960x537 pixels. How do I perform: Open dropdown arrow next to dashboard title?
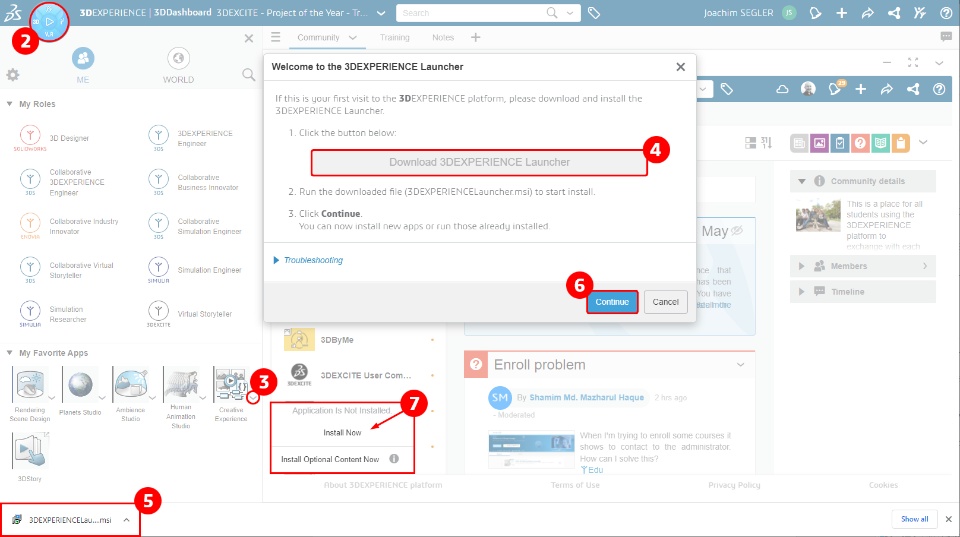pos(381,13)
